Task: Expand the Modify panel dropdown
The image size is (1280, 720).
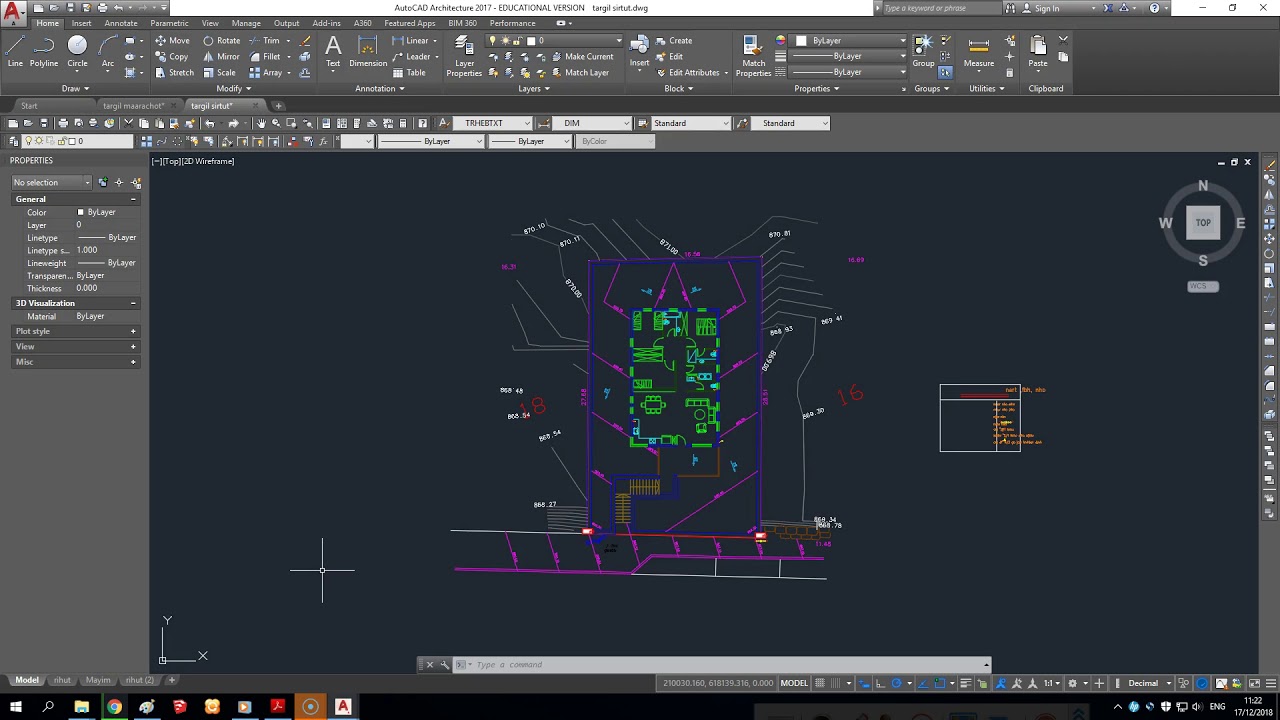Action: coord(234,89)
